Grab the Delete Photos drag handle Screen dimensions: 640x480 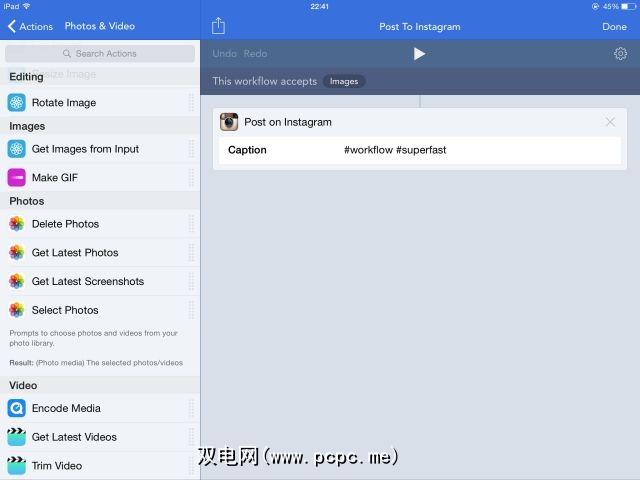(x=191, y=224)
